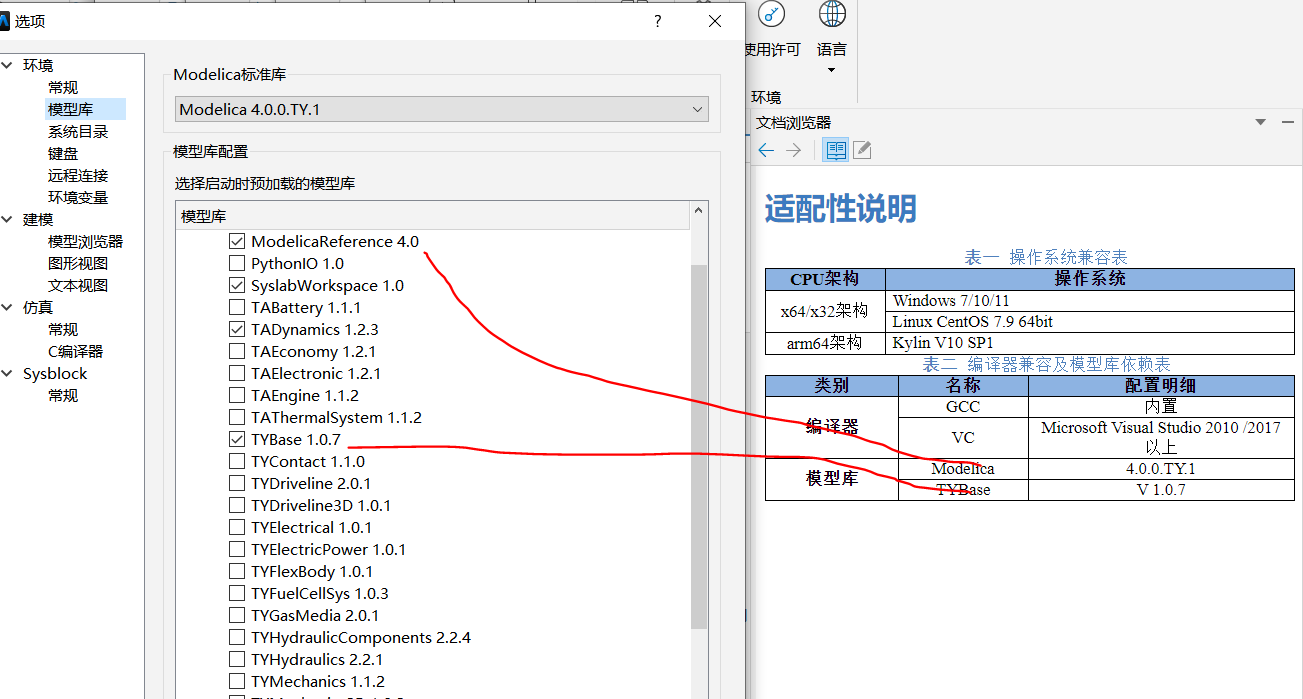The height and width of the screenshot is (699, 1303).
Task: Select 模型浏览器 under 建模
Action: pyautogui.click(x=86, y=241)
